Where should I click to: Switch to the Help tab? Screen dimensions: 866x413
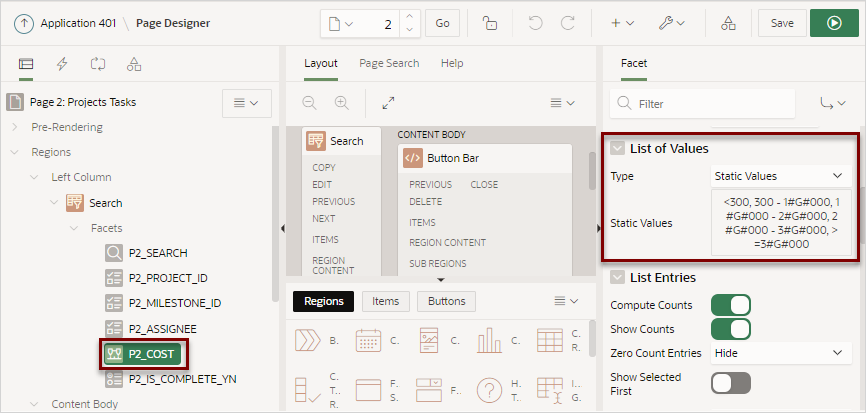coord(452,63)
